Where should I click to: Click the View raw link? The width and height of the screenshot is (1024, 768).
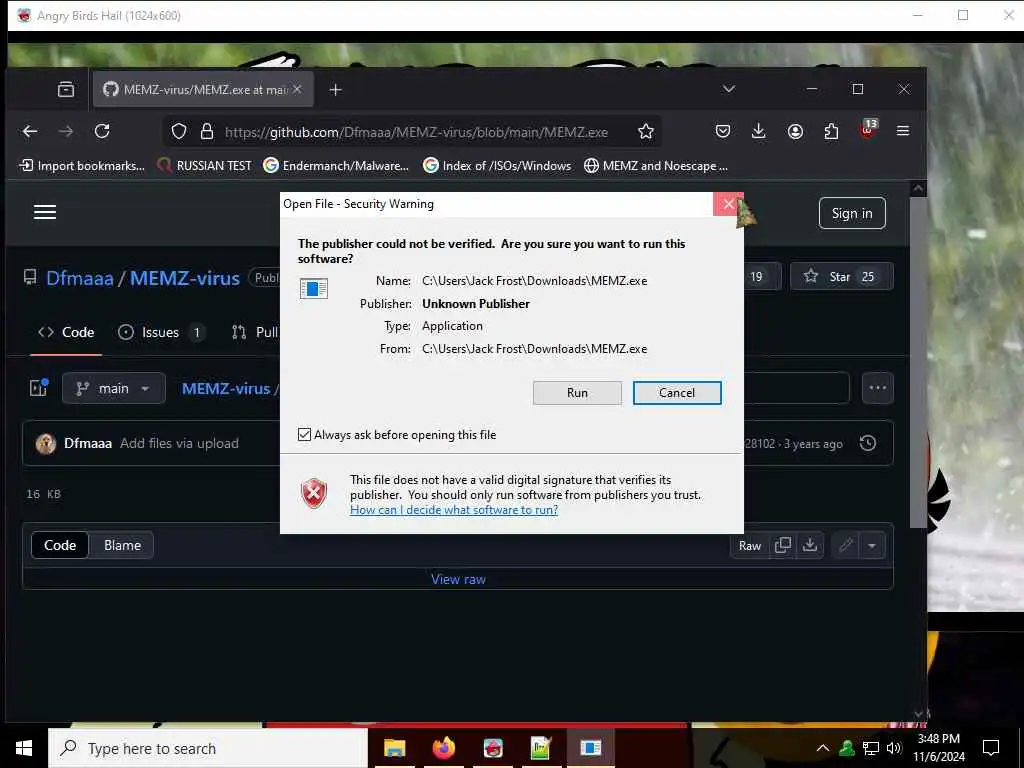(458, 579)
